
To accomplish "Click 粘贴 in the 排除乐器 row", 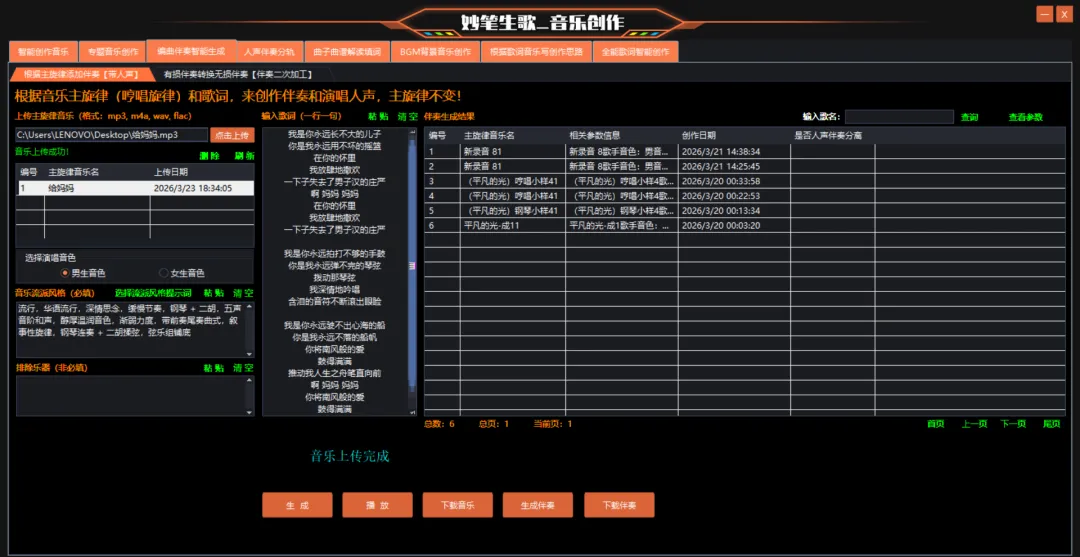I will 214,368.
